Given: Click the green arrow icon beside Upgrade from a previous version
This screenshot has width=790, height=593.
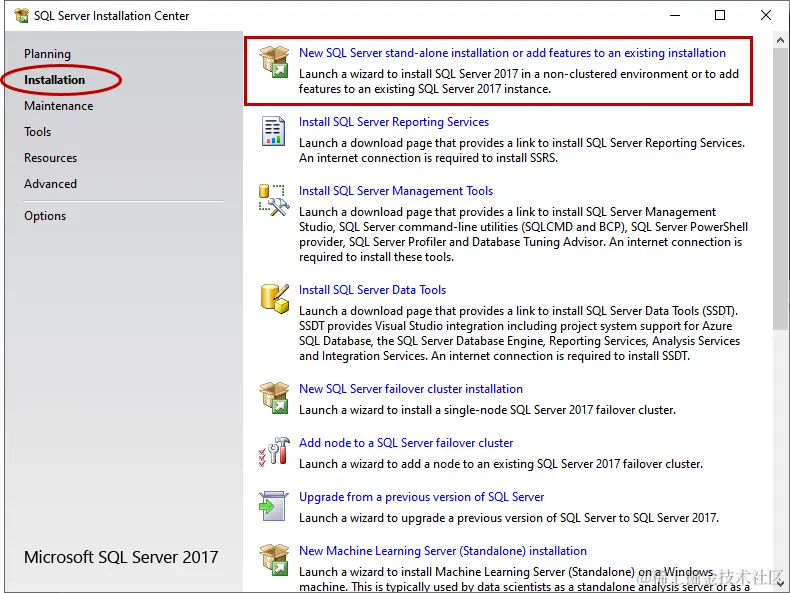Looking at the screenshot, I should (274, 506).
